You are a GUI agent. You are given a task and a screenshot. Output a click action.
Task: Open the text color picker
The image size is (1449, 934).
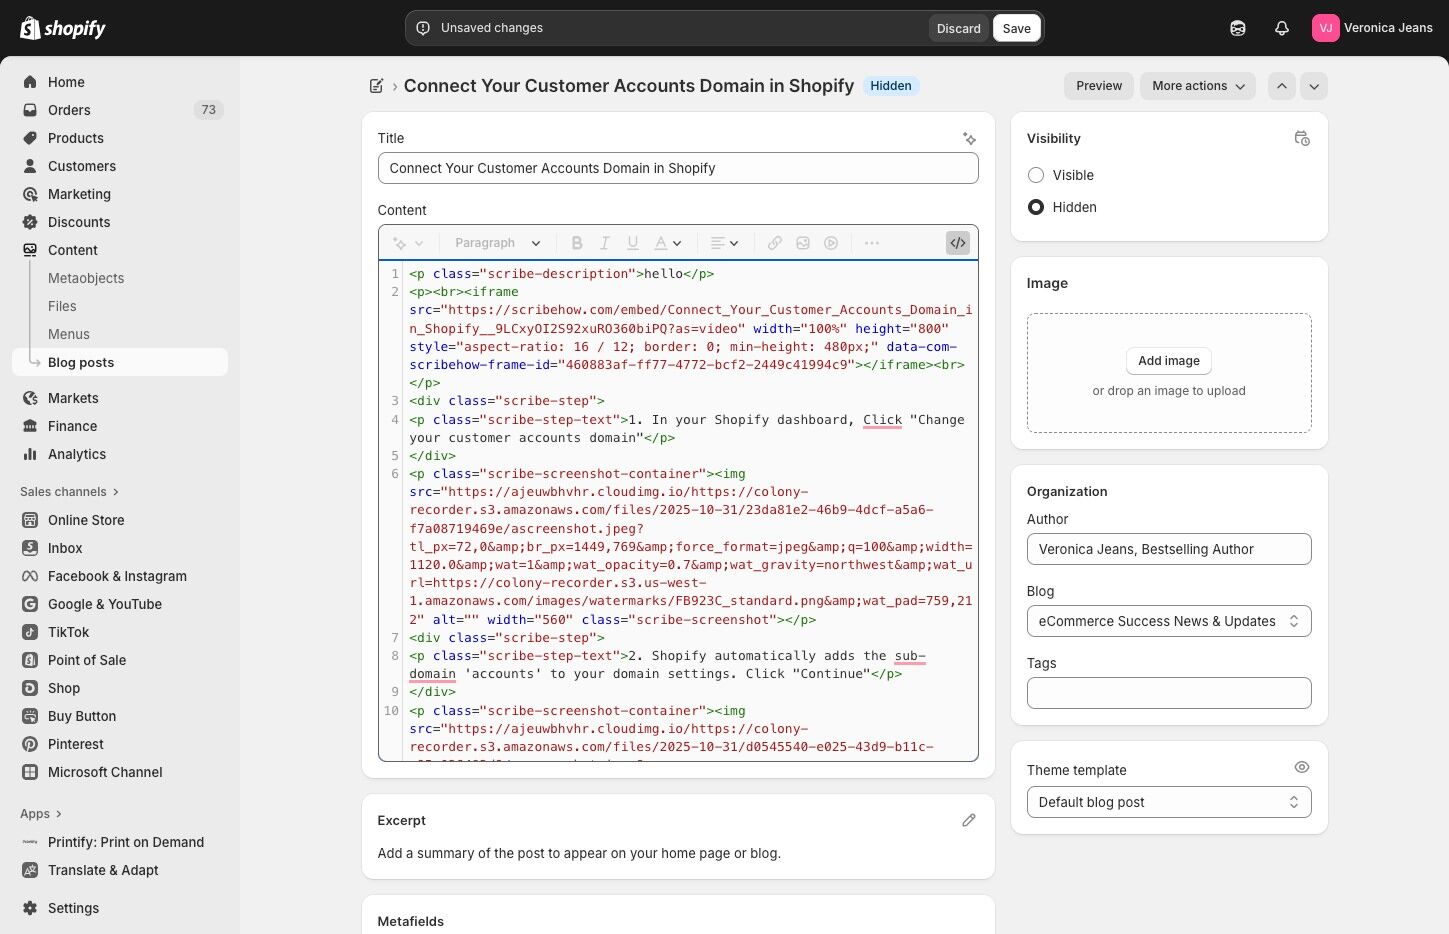pos(667,243)
